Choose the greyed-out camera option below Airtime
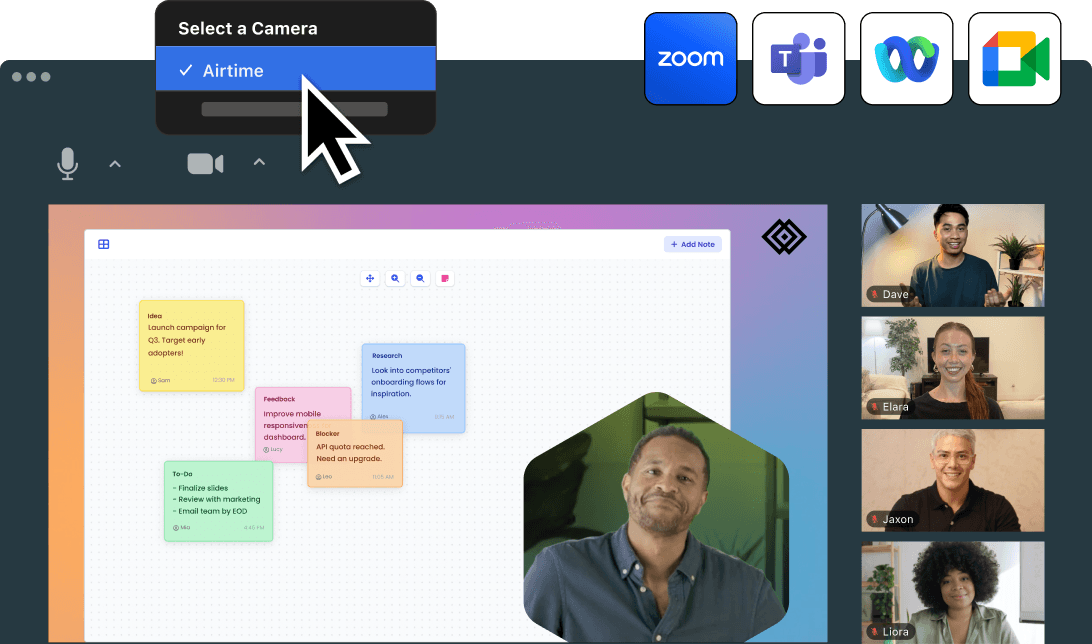1092x644 pixels. point(295,109)
